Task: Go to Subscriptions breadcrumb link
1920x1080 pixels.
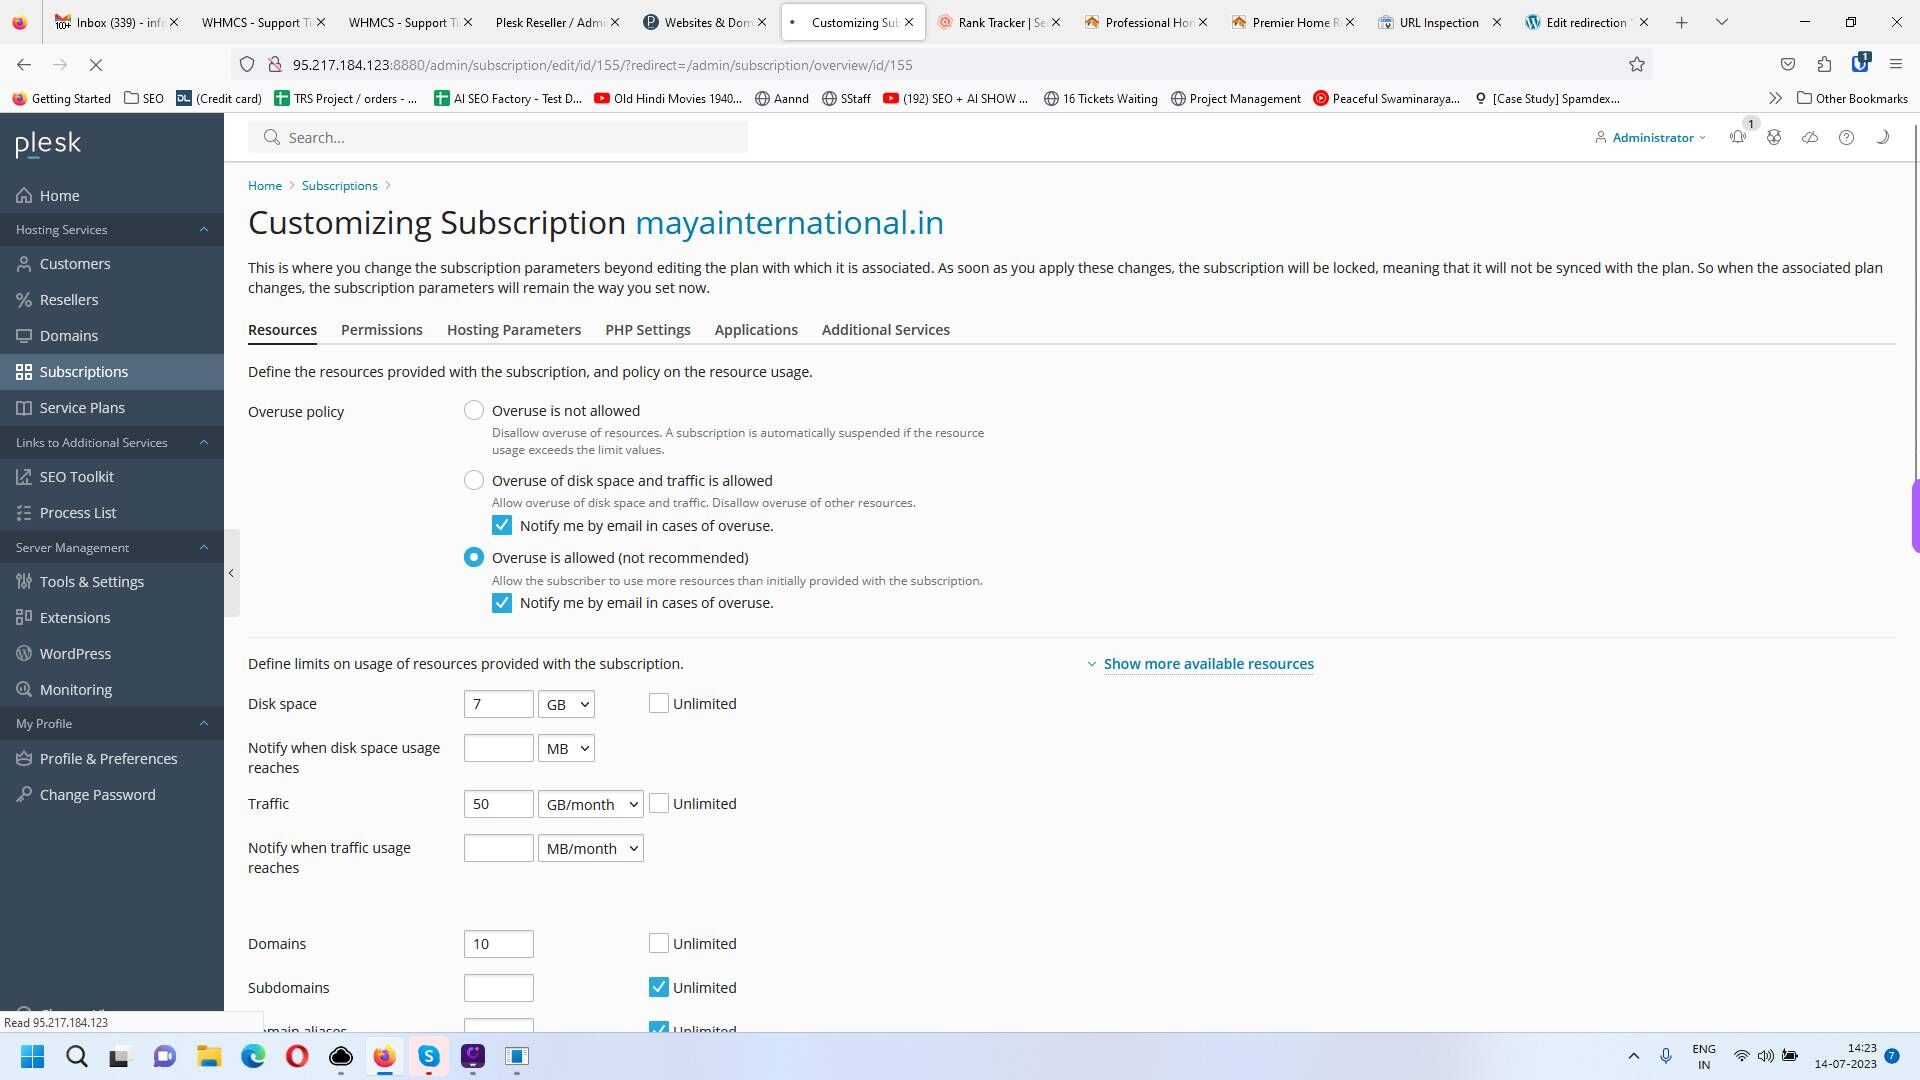Action: point(339,186)
